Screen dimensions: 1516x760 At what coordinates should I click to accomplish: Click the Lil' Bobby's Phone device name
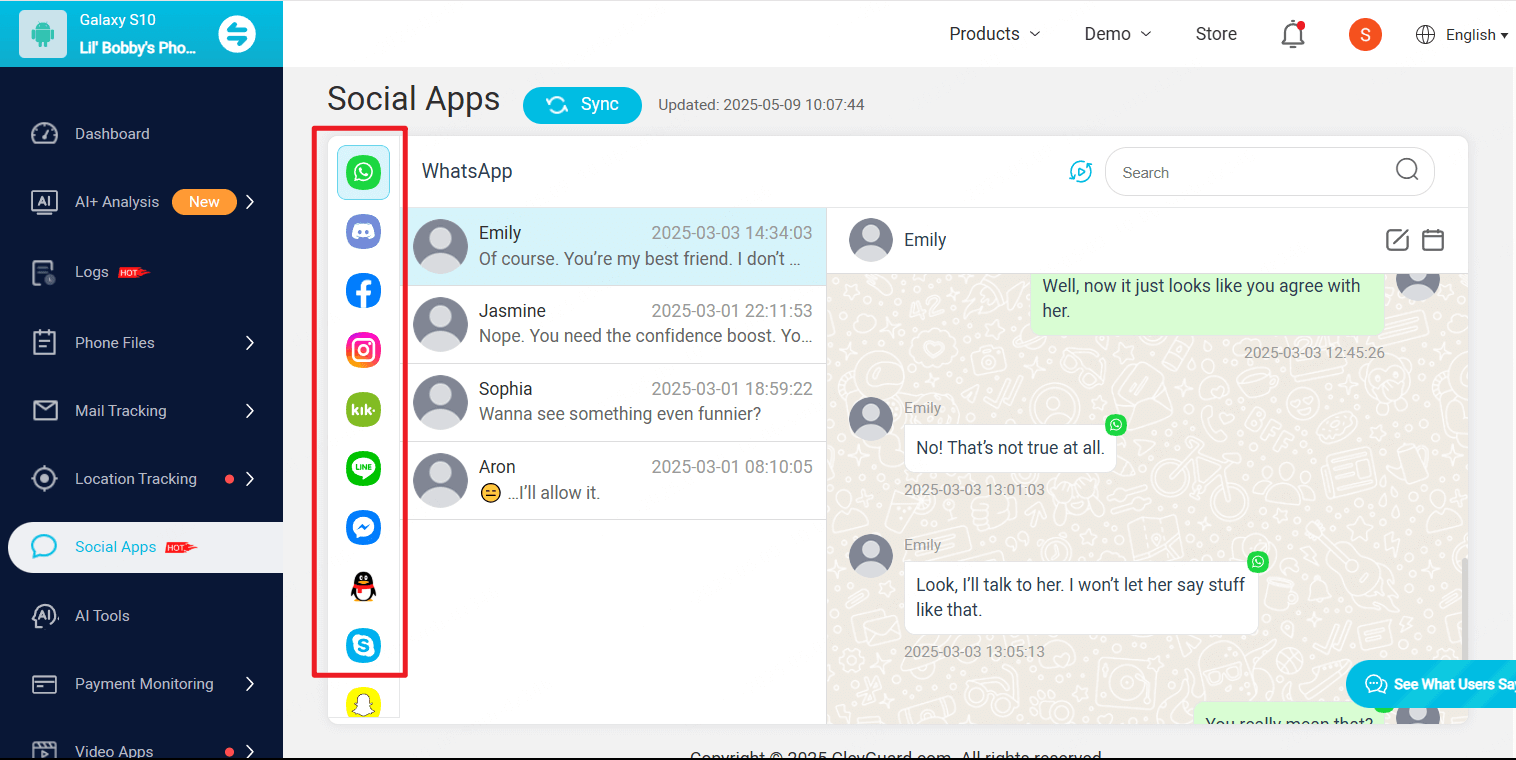(138, 47)
